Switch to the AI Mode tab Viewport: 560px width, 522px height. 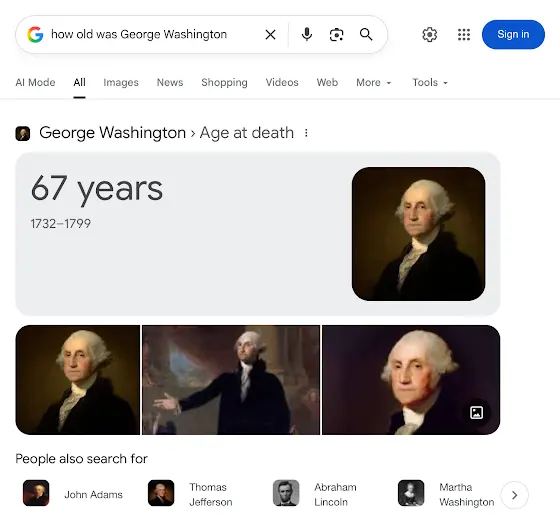(x=35, y=82)
